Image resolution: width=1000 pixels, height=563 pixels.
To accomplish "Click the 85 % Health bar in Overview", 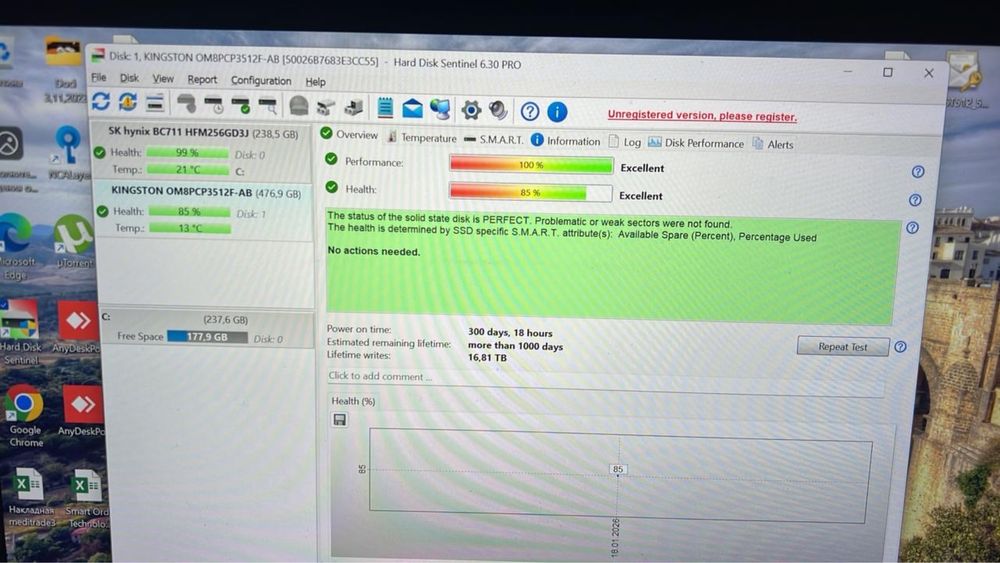I will [x=531, y=192].
